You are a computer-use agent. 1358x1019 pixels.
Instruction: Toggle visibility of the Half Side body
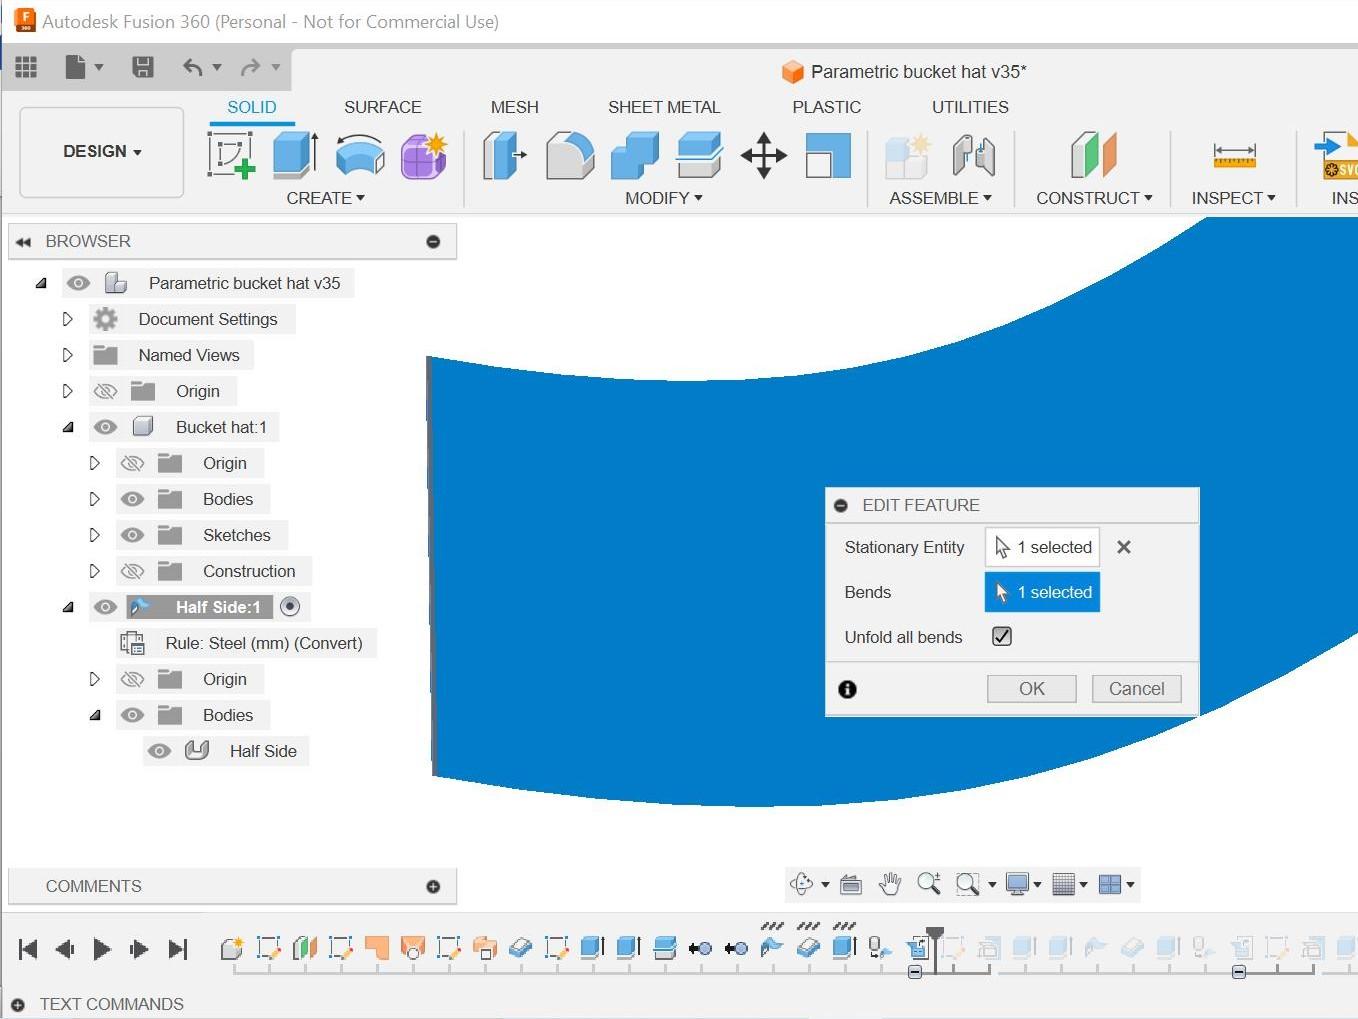159,751
